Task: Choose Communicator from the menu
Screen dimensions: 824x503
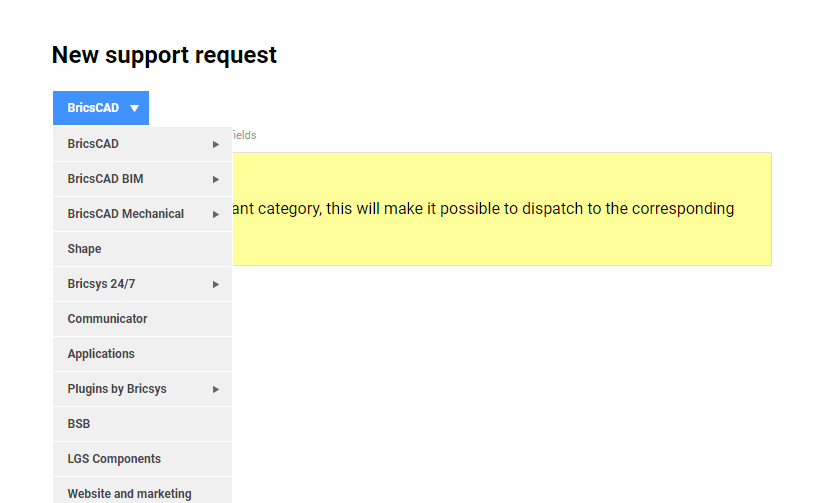Action: click(107, 319)
